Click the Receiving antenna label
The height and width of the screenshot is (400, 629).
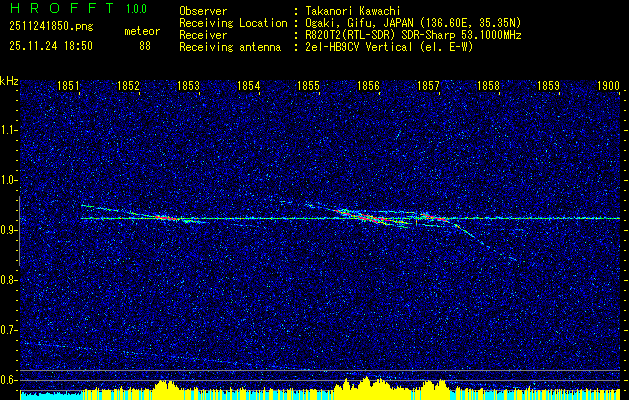click(230, 47)
